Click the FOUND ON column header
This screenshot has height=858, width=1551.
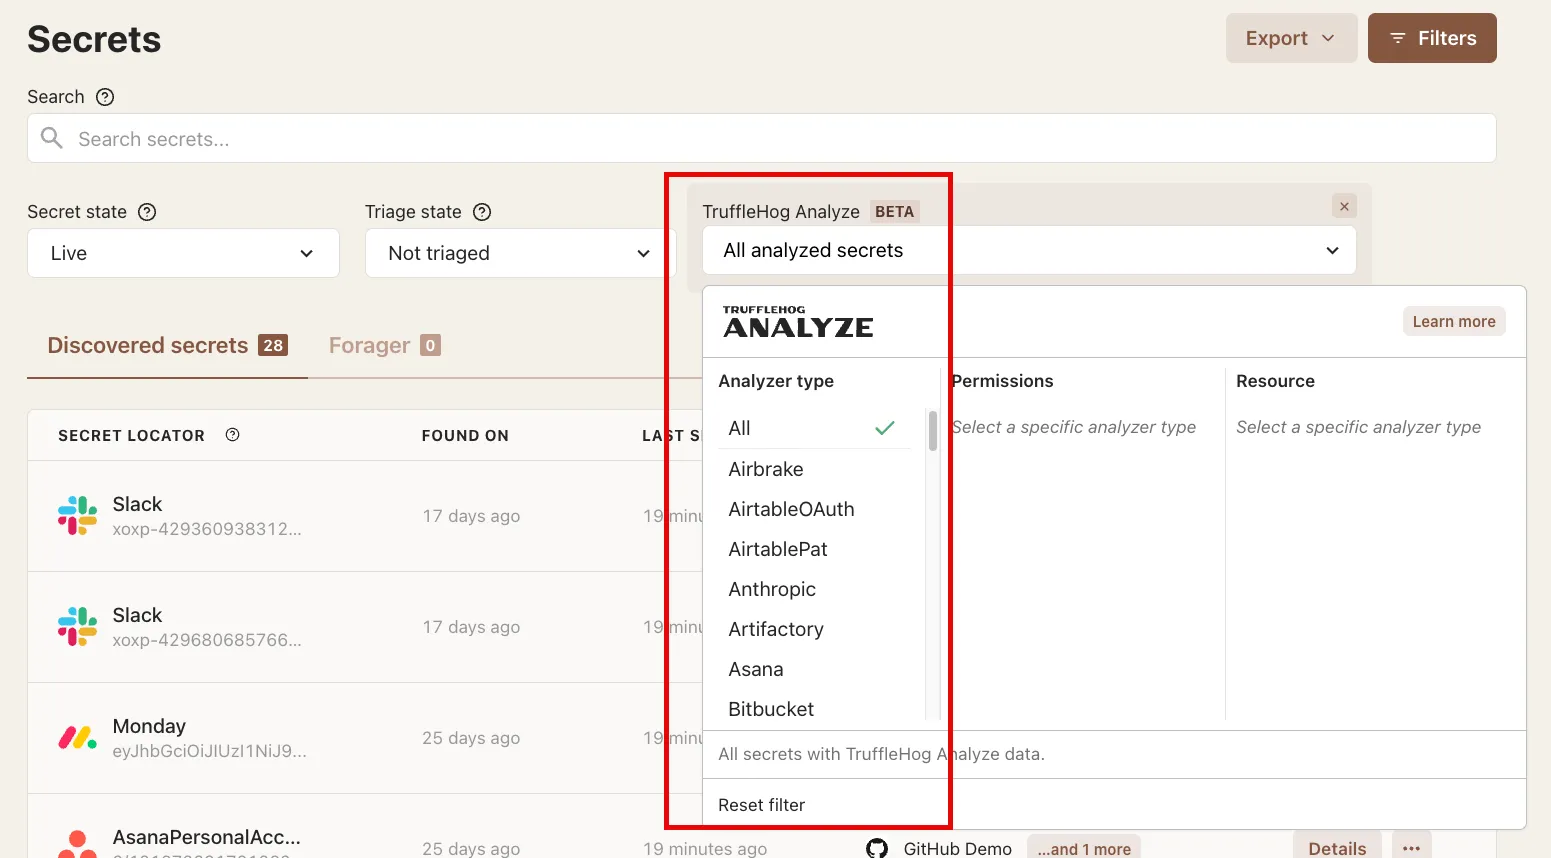click(465, 436)
